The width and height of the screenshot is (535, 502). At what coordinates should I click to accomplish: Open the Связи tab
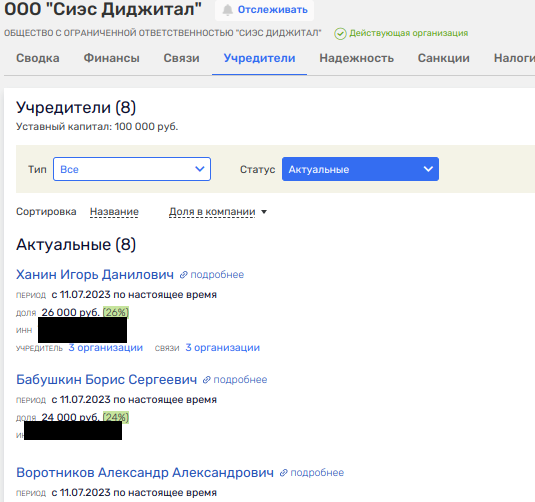(x=182, y=58)
